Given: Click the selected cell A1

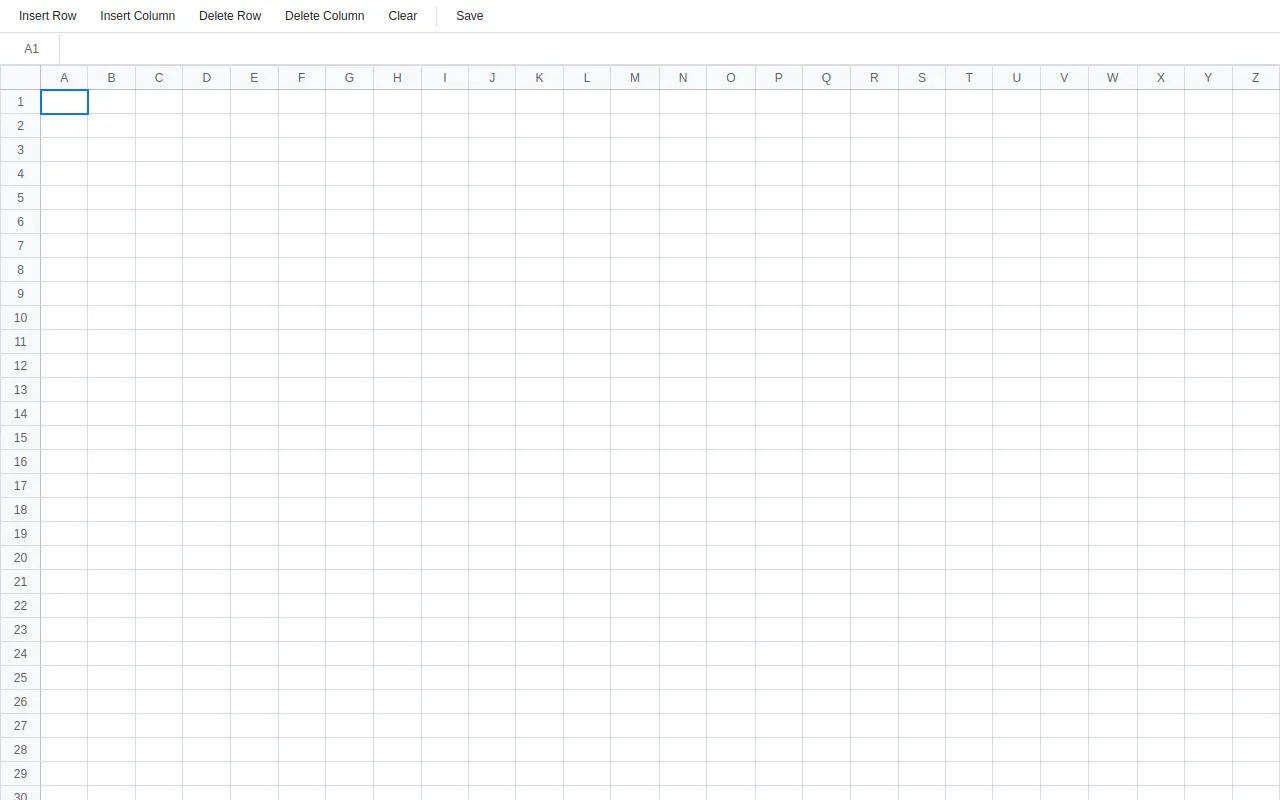Looking at the screenshot, I should click(64, 102).
